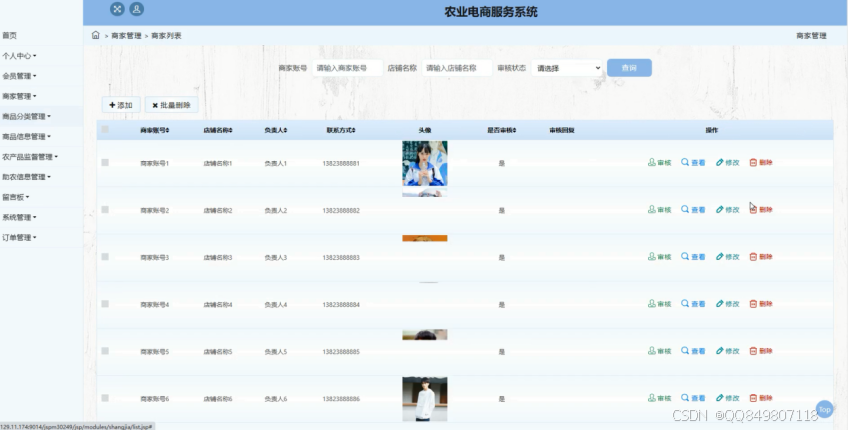Expand 会员管理 sidebar menu
Image resolution: width=848 pixels, height=431 pixels.
(19, 76)
